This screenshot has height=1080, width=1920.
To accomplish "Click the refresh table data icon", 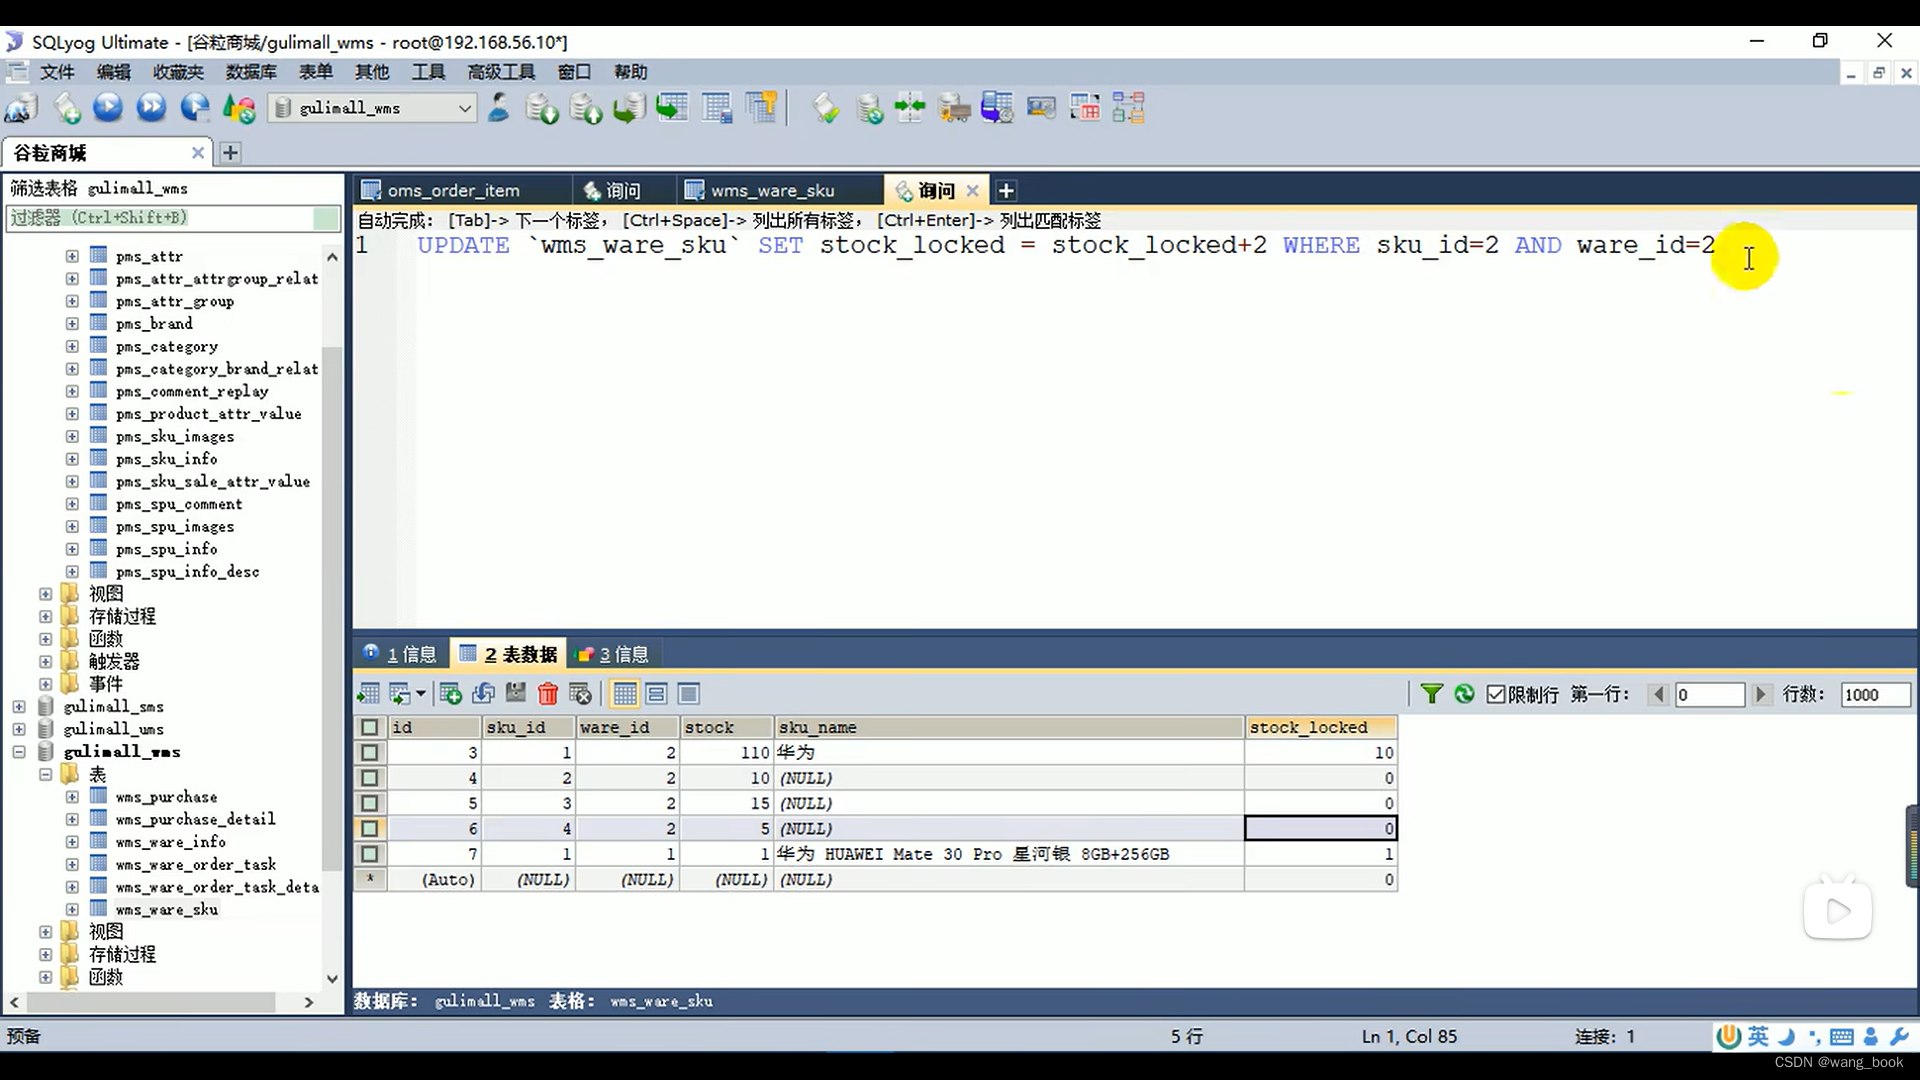I will (x=1464, y=694).
